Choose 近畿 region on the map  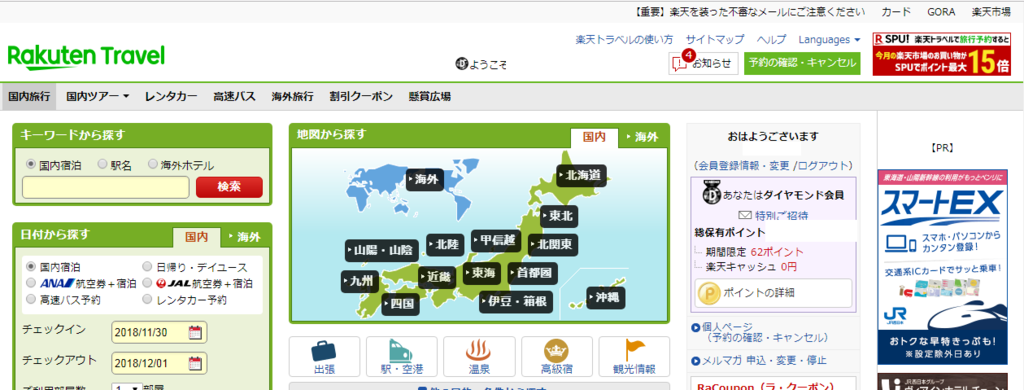tap(438, 277)
